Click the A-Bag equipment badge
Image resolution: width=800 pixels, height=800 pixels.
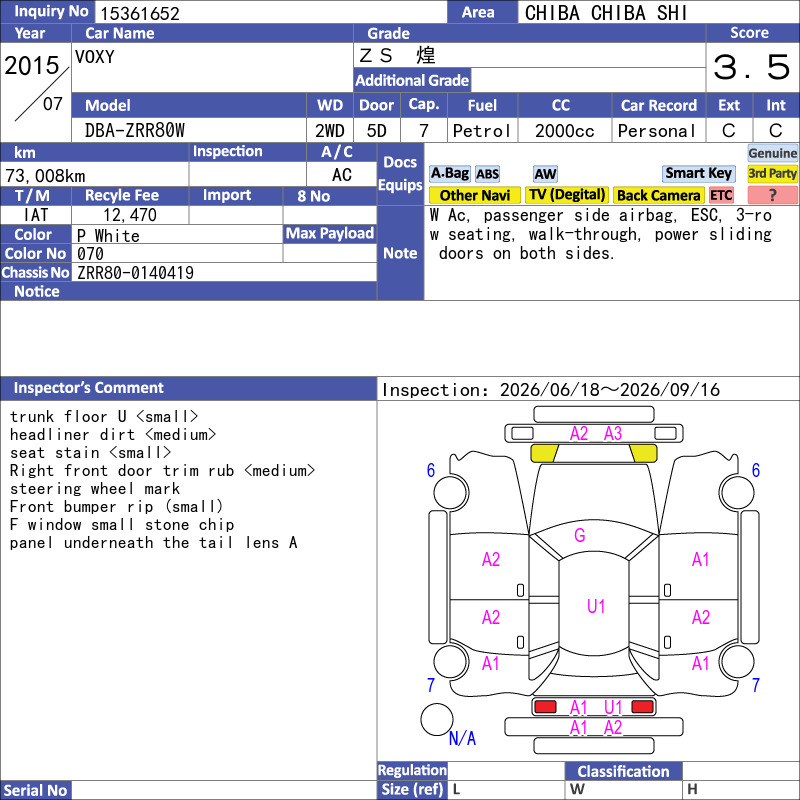click(449, 174)
